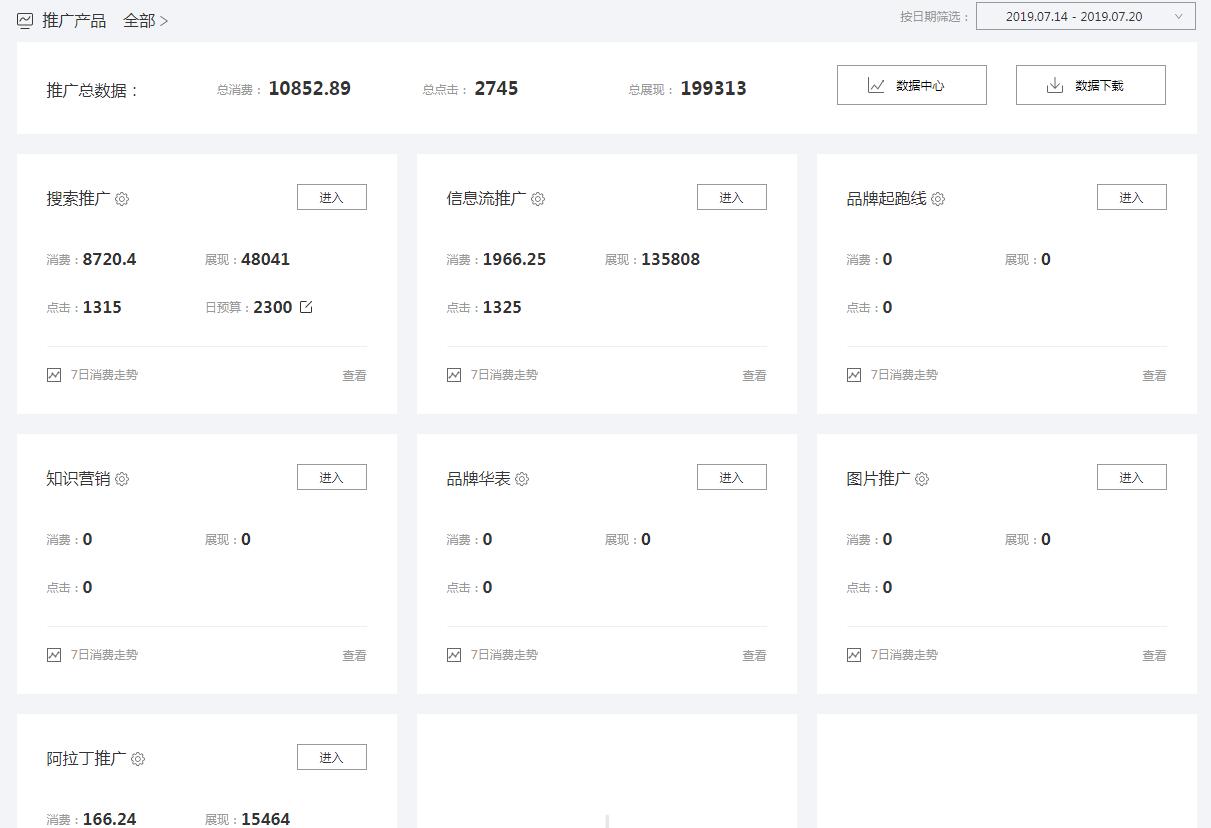Click the 7日消费走势 label in 图片推广

(904, 655)
